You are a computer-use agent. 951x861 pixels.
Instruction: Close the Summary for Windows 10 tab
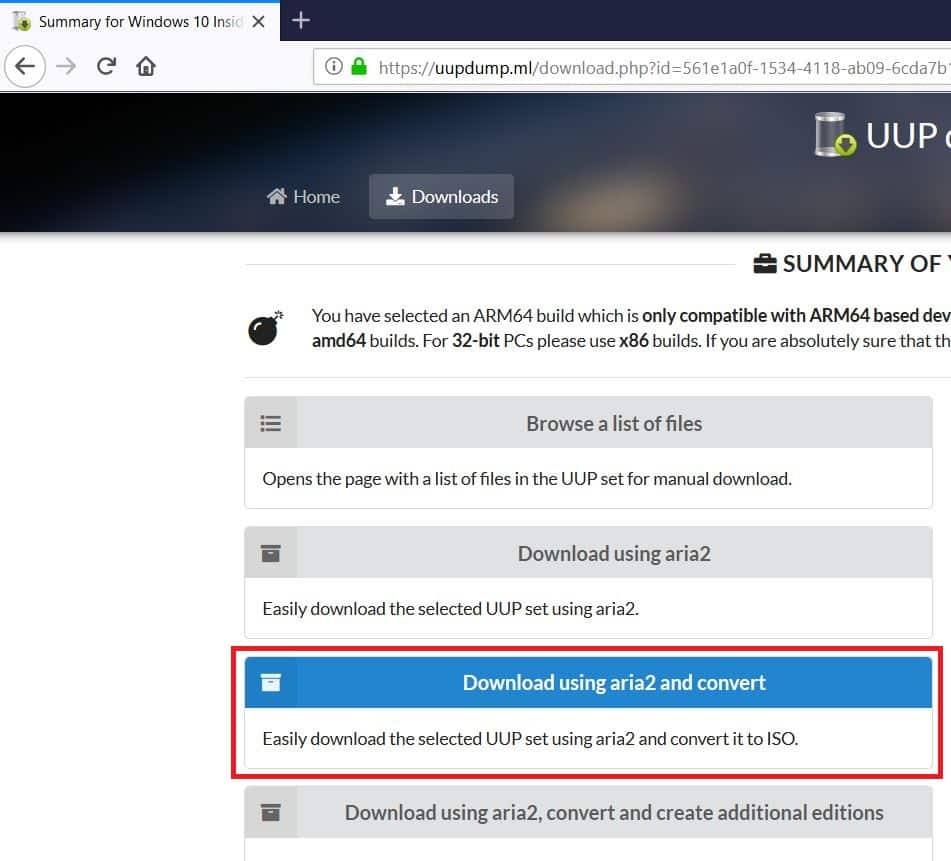coord(258,22)
